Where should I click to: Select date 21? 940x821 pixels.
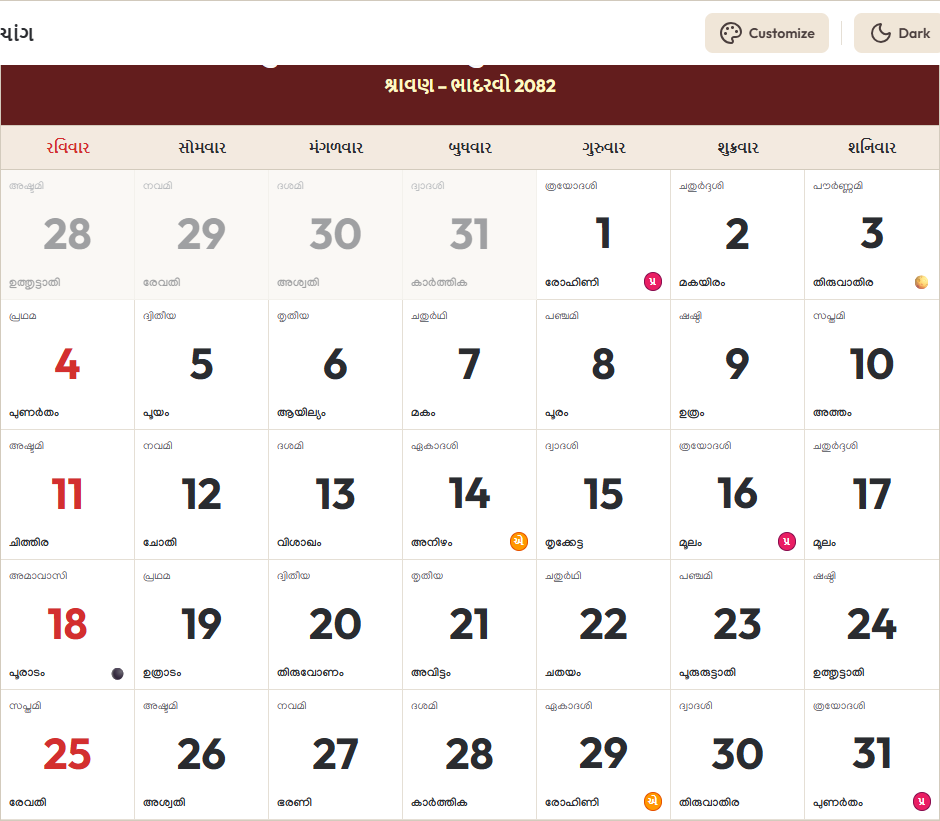(x=470, y=624)
